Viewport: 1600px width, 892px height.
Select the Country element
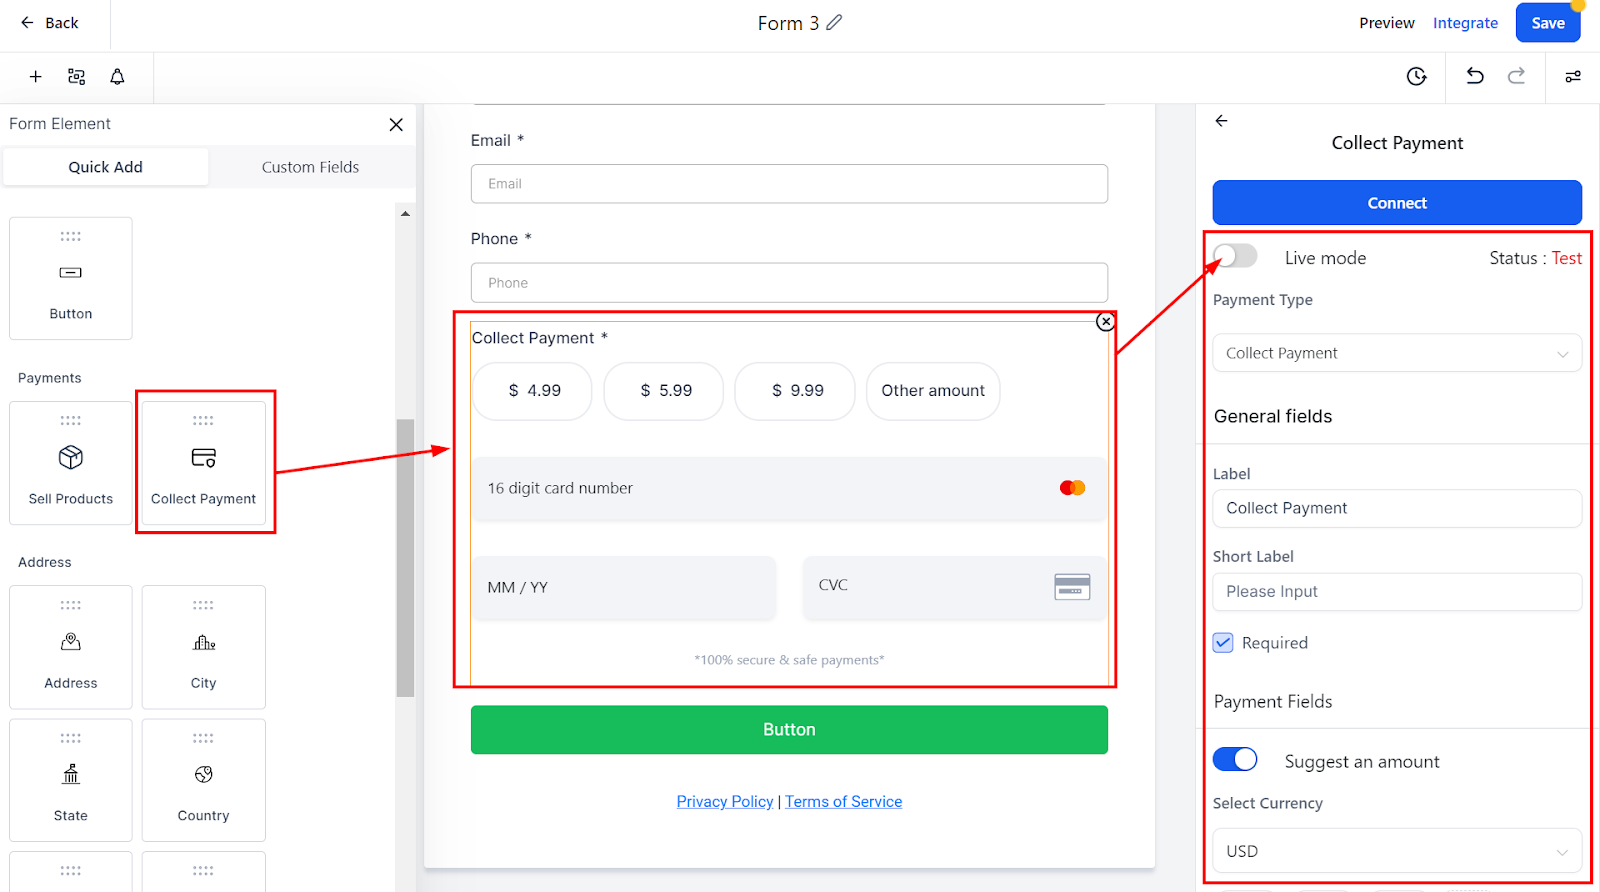pyautogui.click(x=204, y=780)
